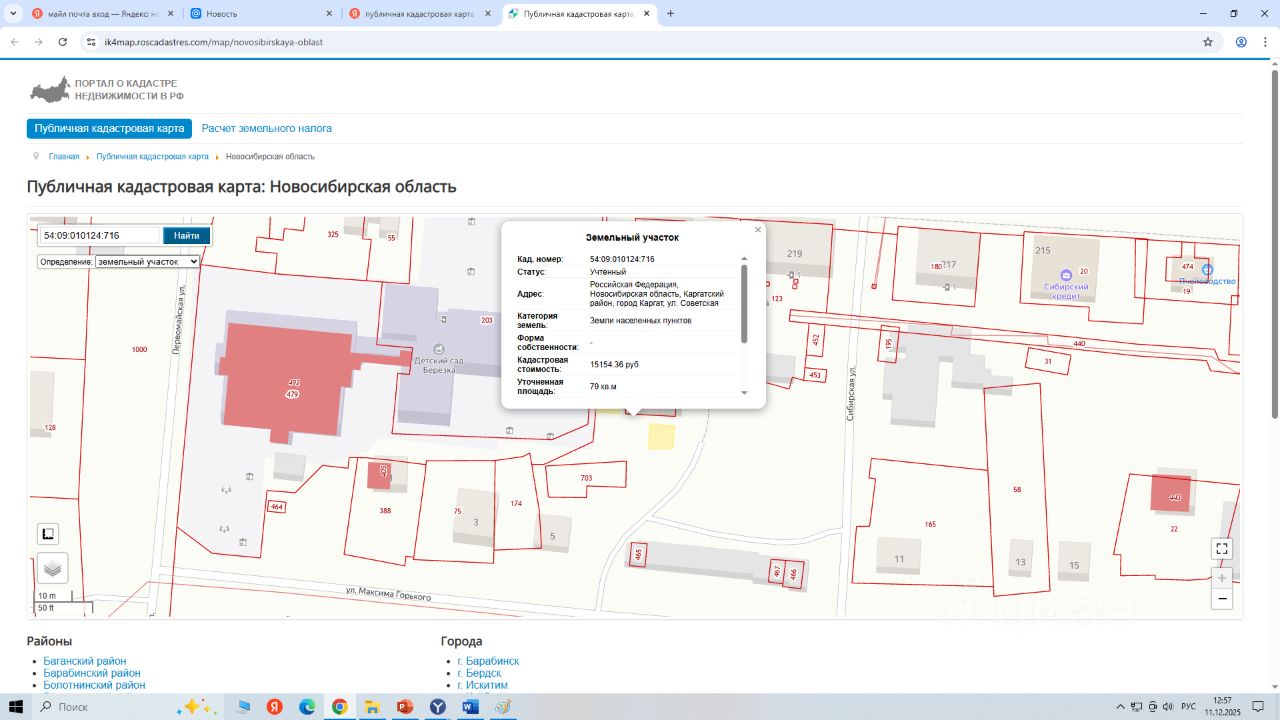Viewport: 1280px width, 720px height.
Task: Follow the г. Бердск city link
Action: (479, 673)
